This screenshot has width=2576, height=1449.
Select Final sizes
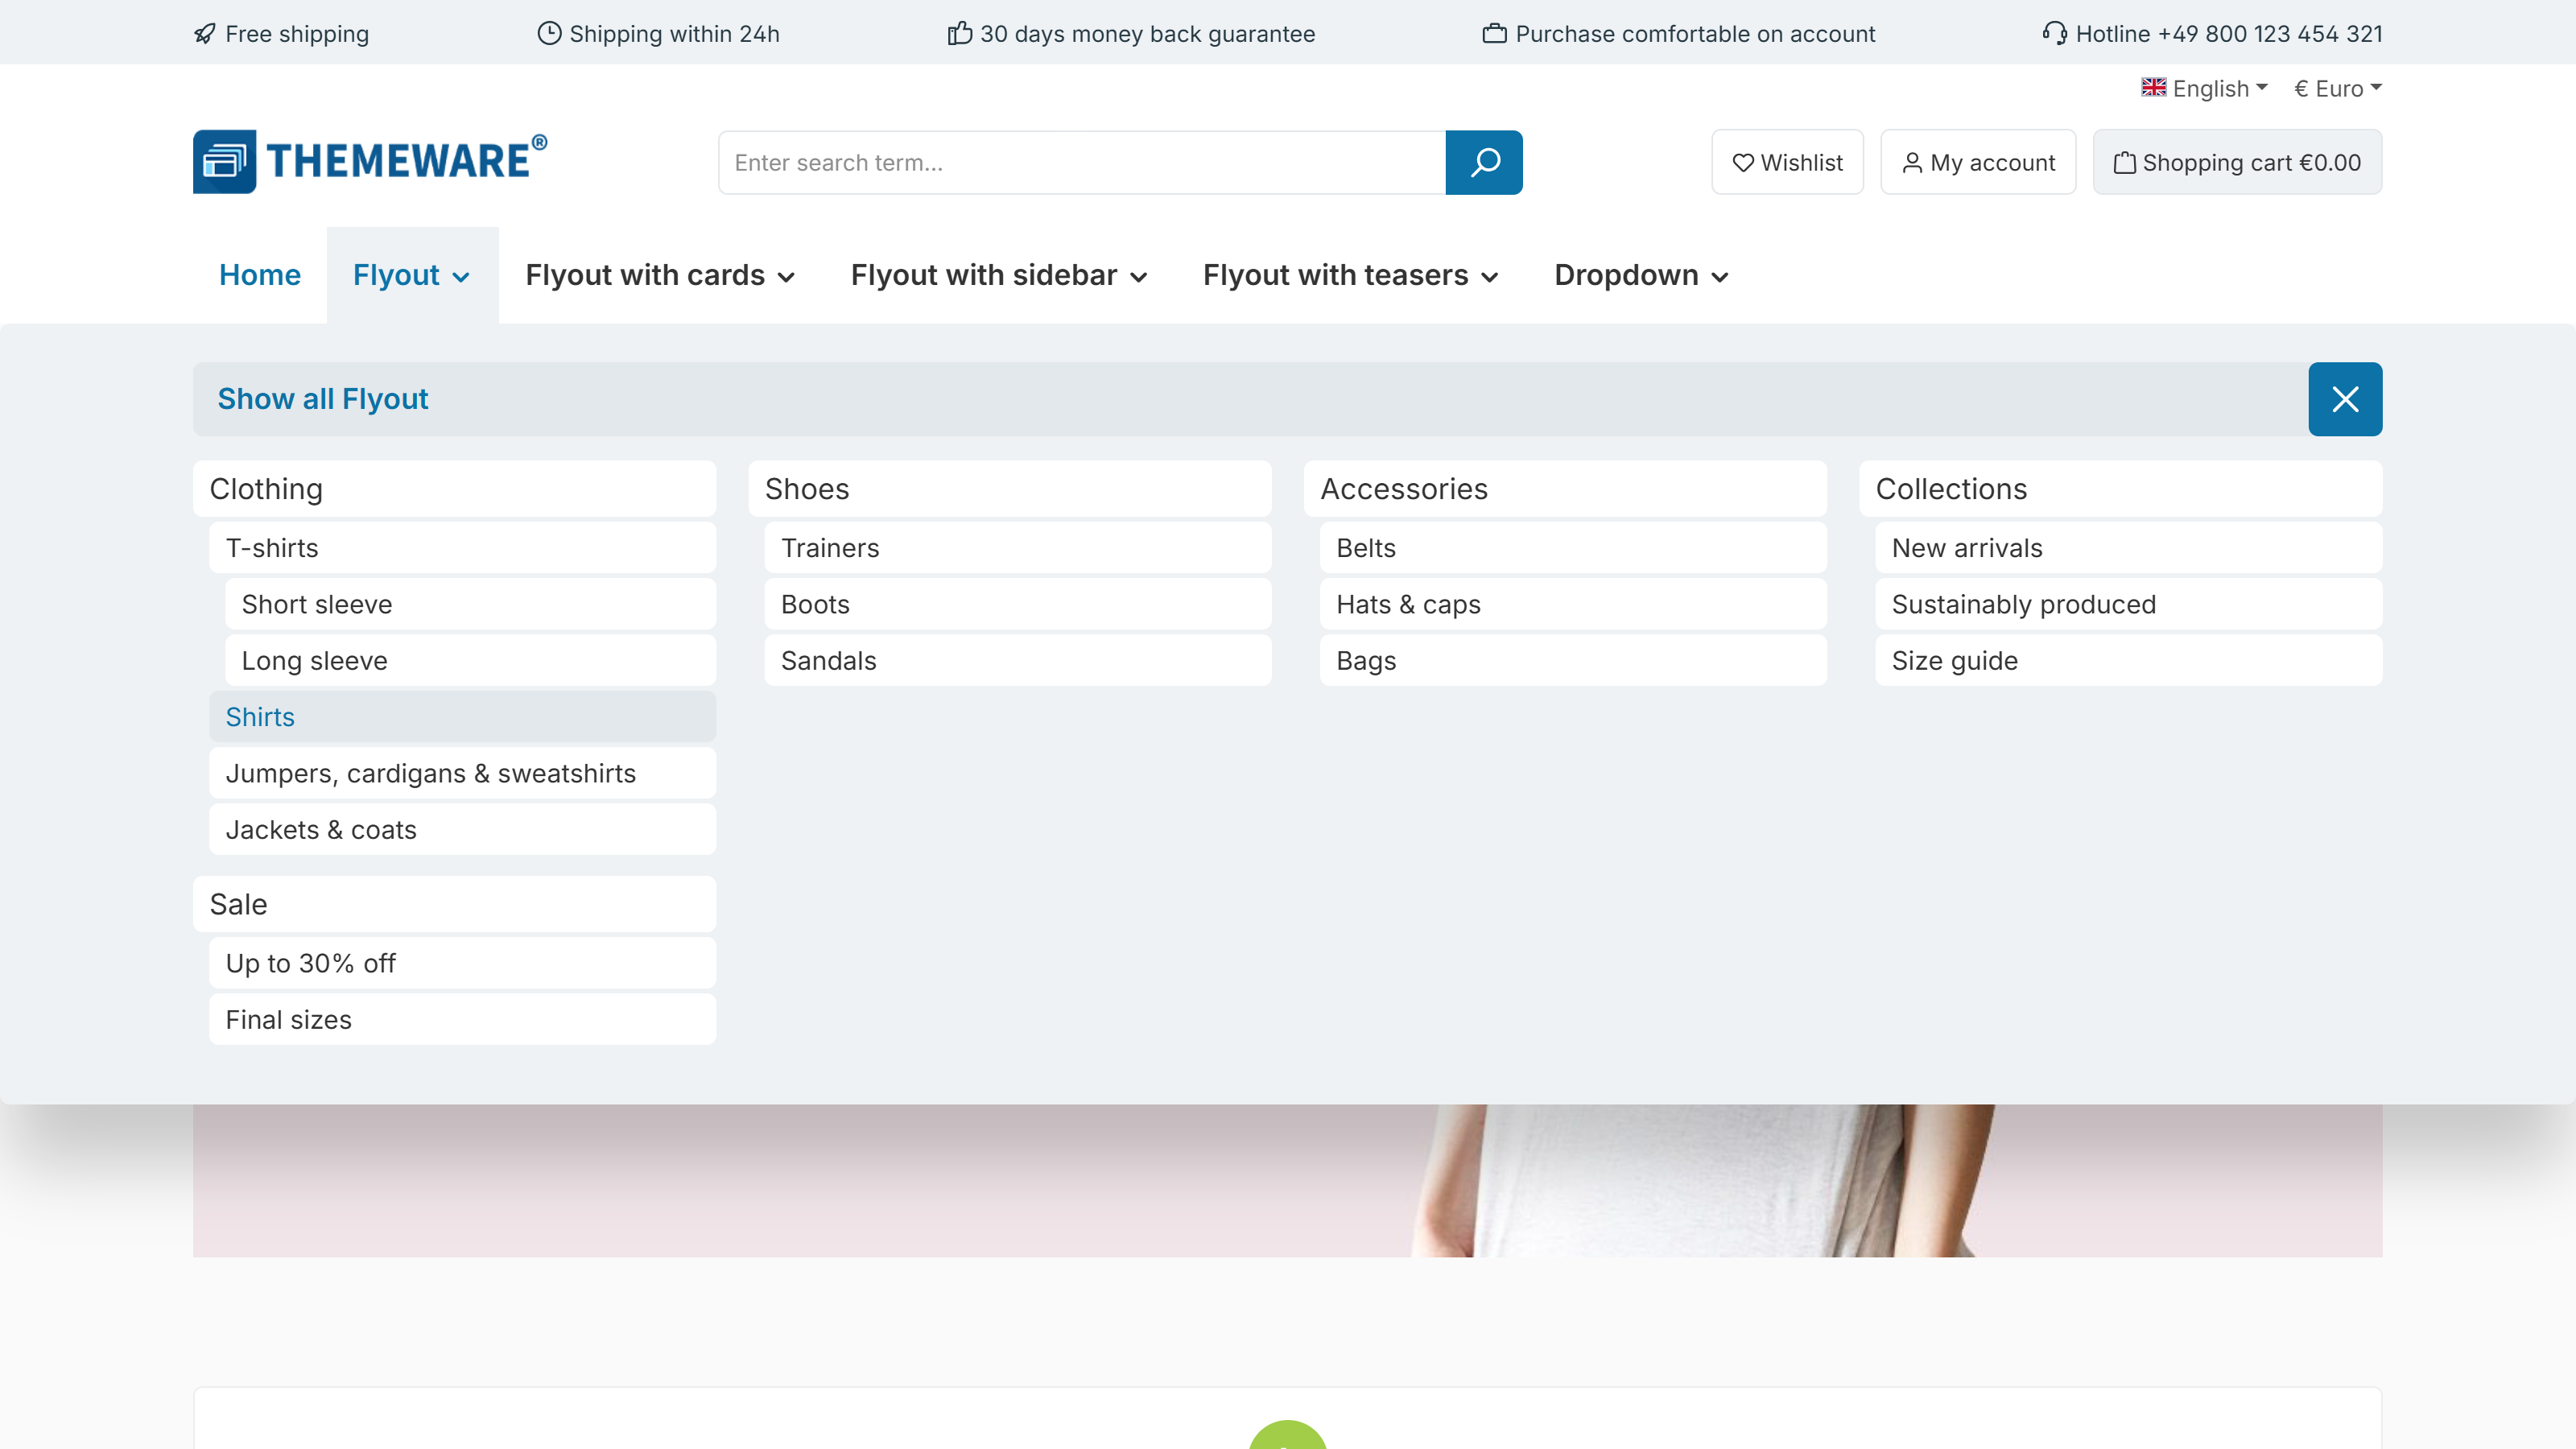463,1019
